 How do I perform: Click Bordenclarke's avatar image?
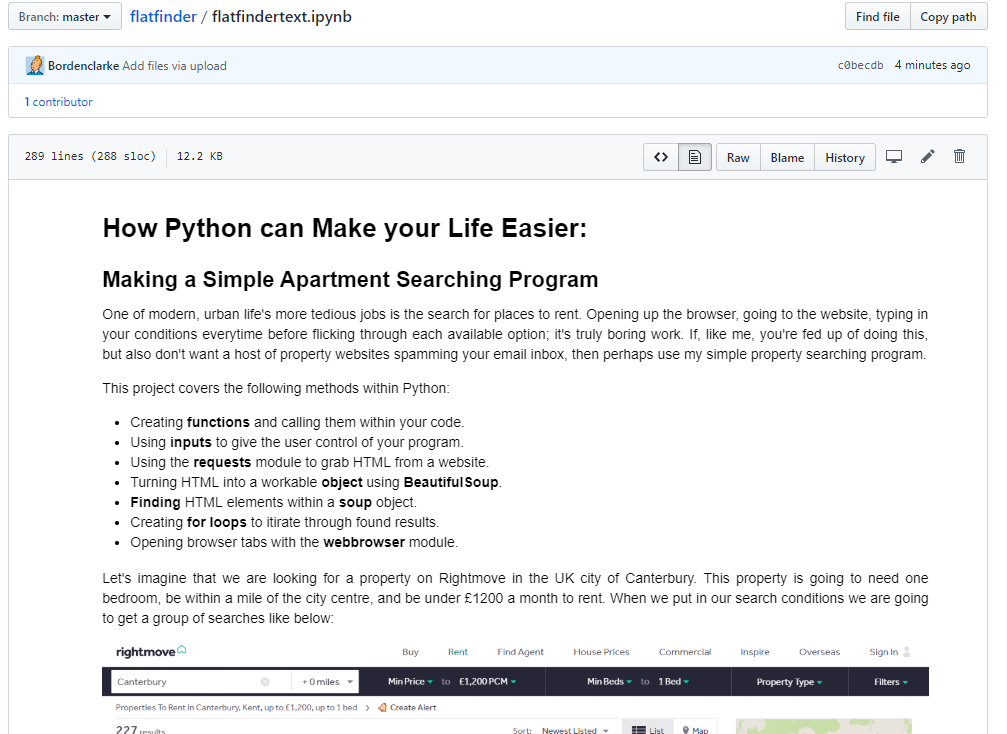pos(35,65)
